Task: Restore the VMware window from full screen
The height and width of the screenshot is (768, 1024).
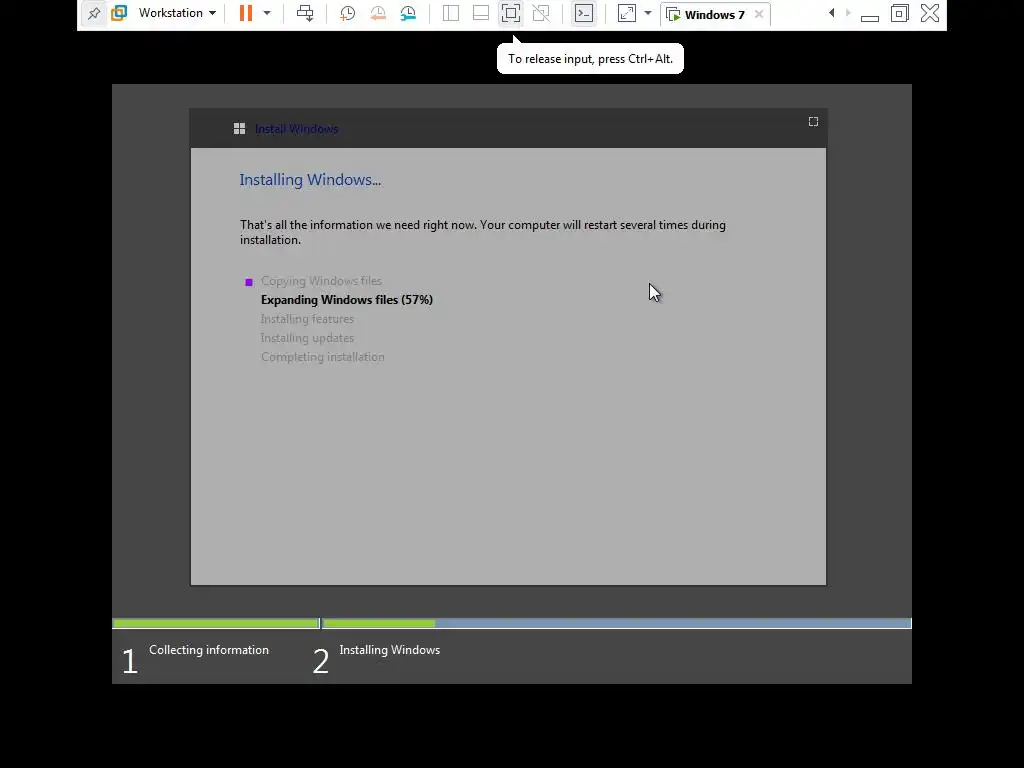Action: 900,13
